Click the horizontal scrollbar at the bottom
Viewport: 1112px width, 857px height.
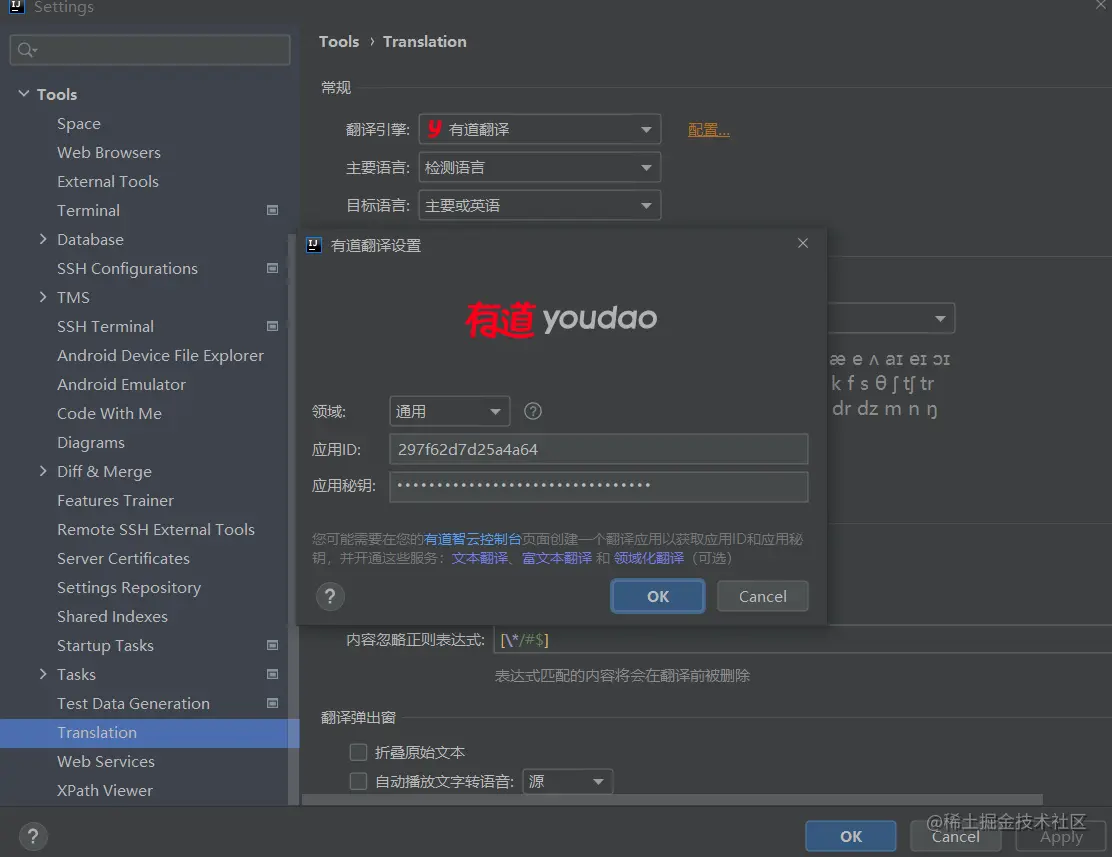pyautogui.click(x=672, y=800)
